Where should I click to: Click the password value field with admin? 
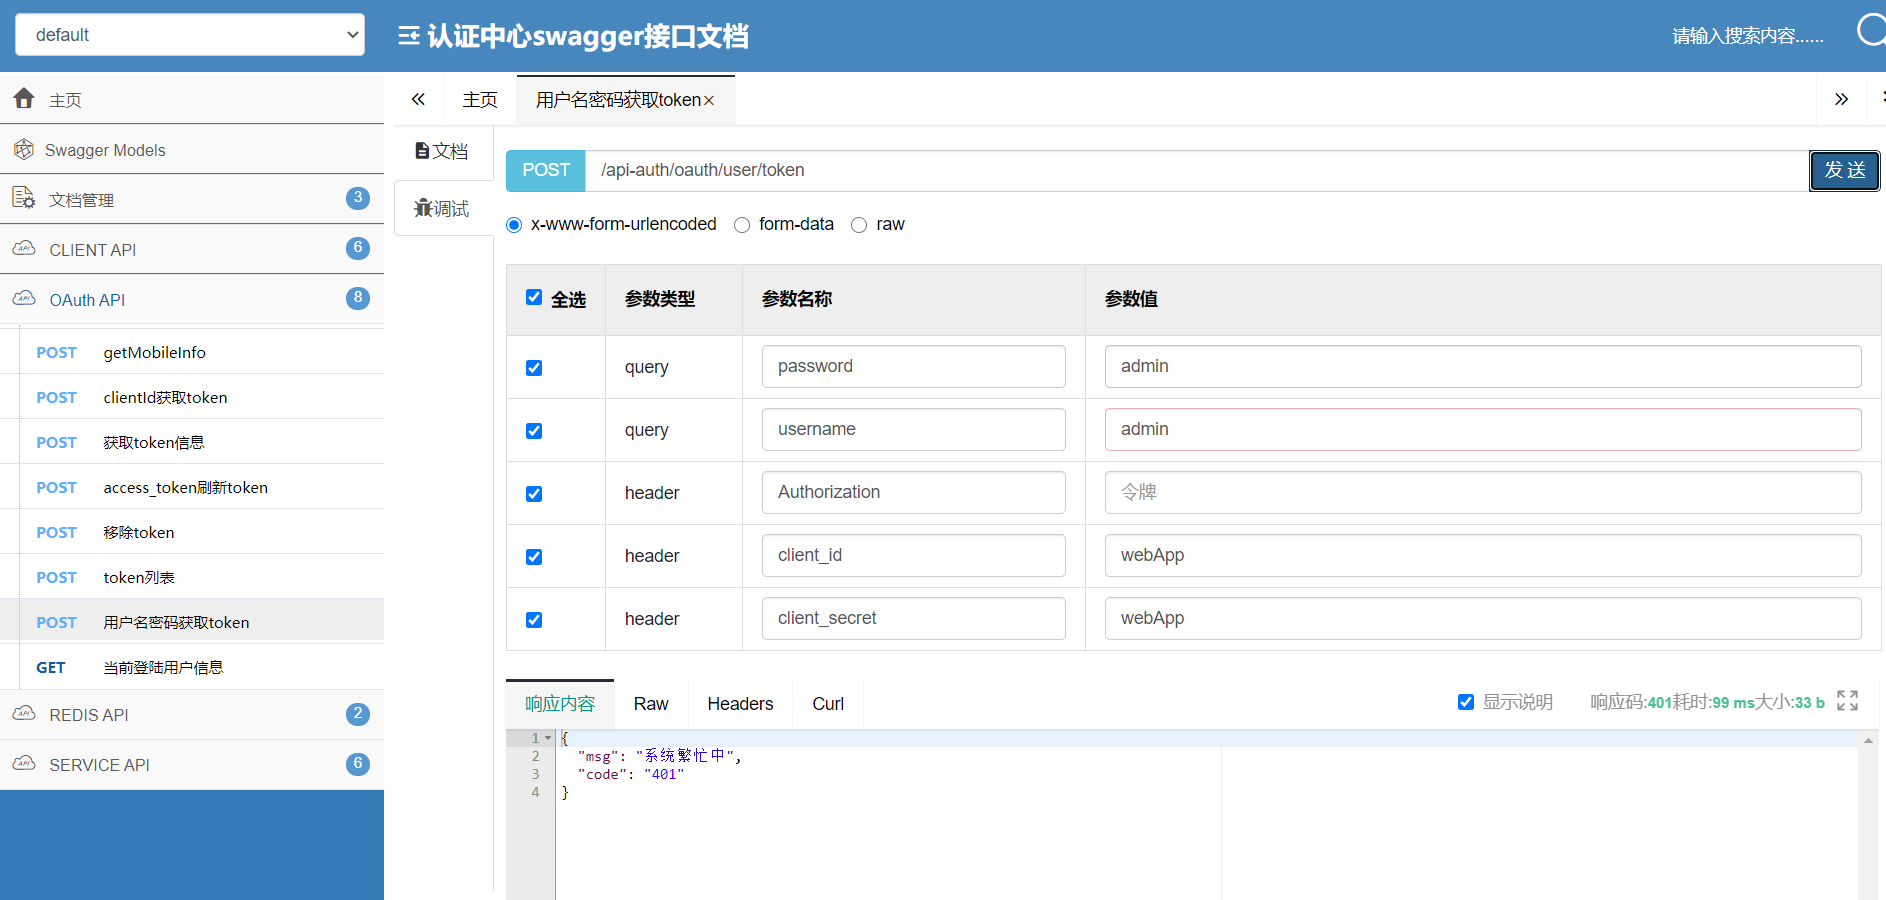point(1483,366)
